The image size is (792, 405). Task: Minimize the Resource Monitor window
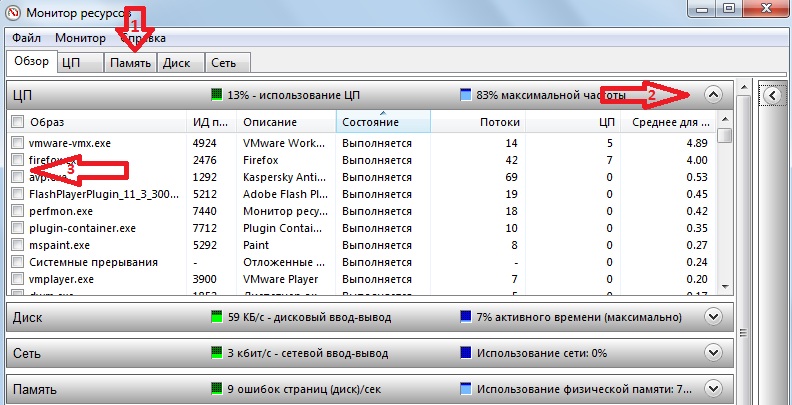tap(702, 8)
